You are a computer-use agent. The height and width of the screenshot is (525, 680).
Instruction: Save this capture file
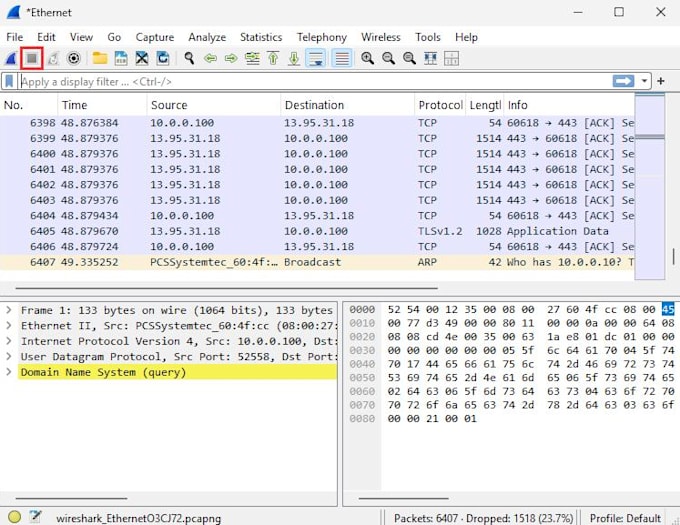pyautogui.click(x=121, y=58)
